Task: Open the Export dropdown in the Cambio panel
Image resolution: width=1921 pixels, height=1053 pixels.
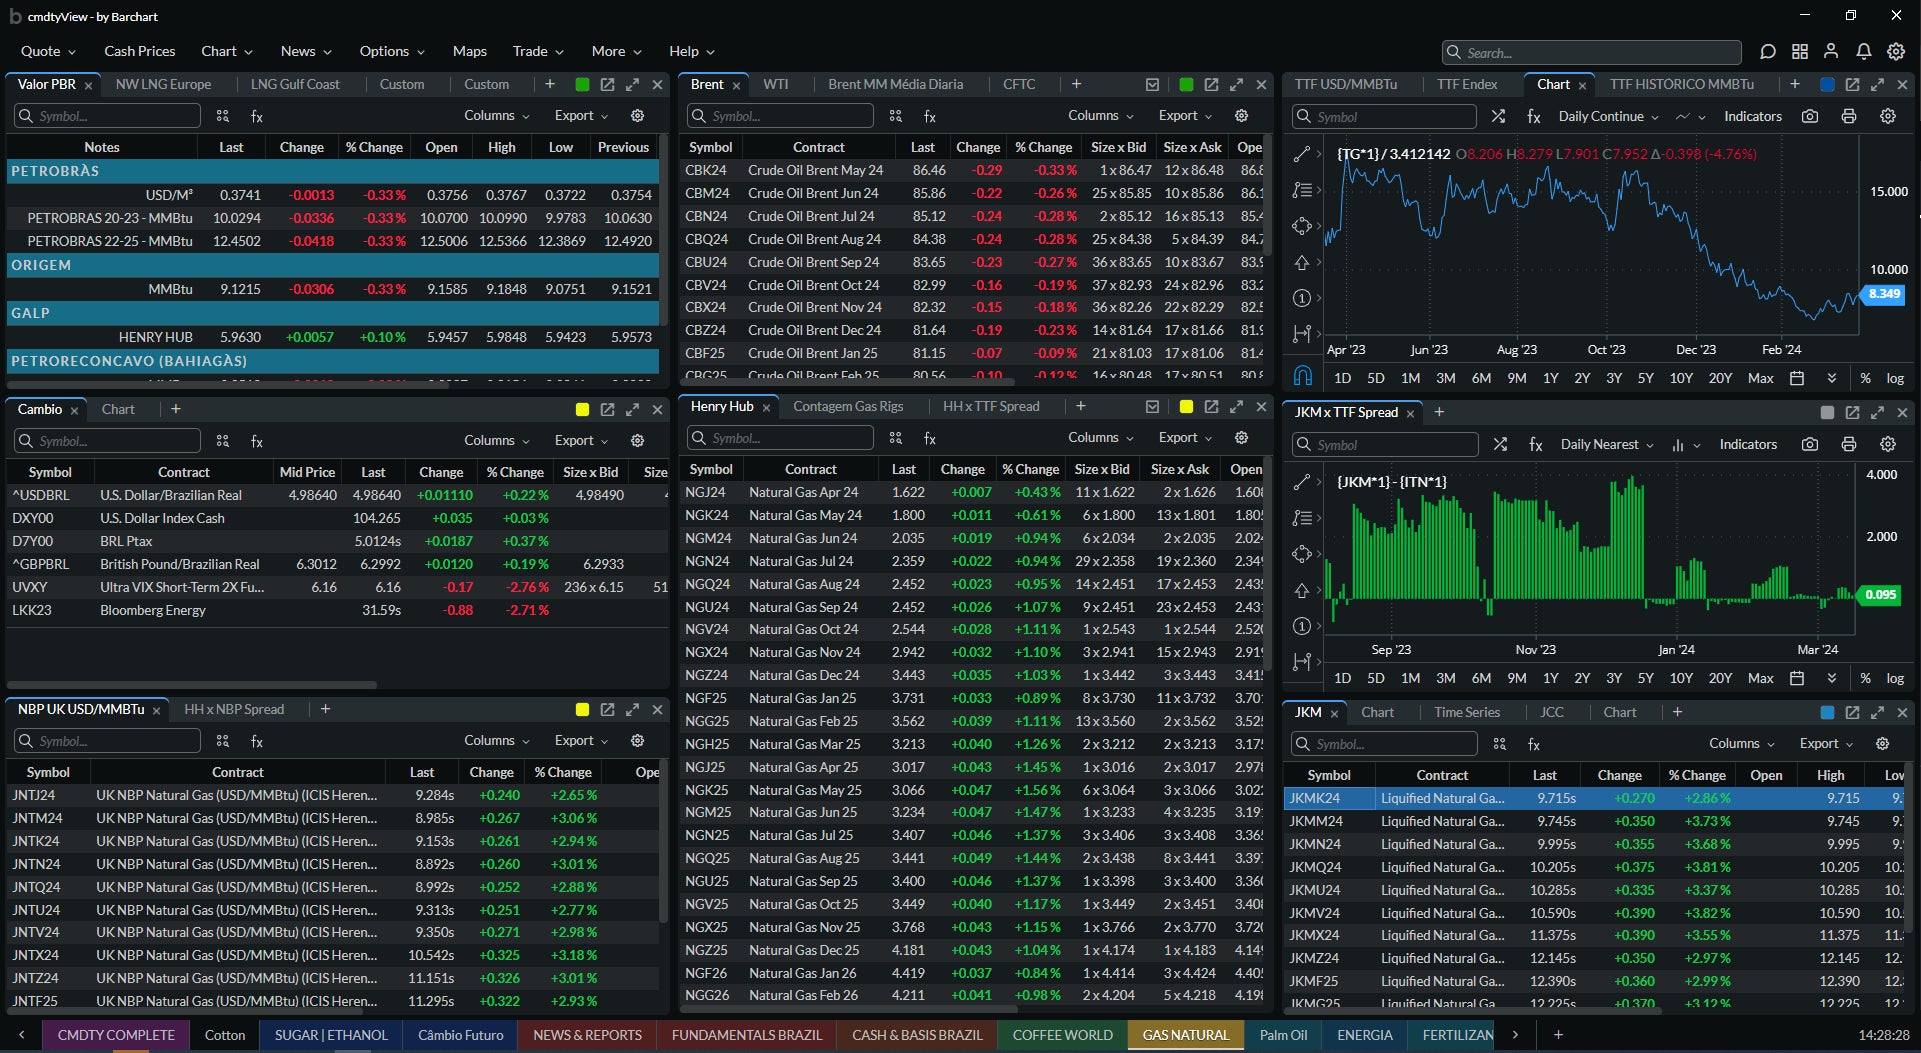Action: click(581, 441)
